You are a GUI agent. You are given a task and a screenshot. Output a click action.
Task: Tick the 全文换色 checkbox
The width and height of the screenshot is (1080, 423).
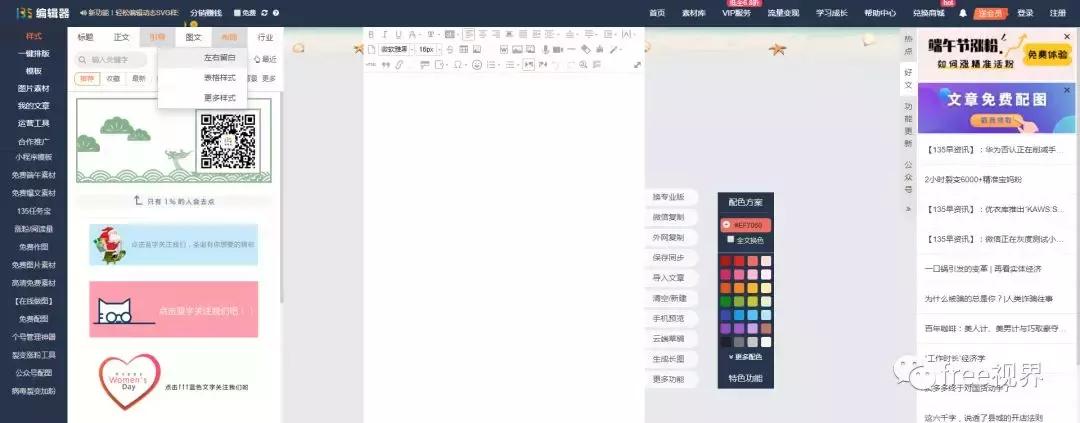click(x=731, y=240)
